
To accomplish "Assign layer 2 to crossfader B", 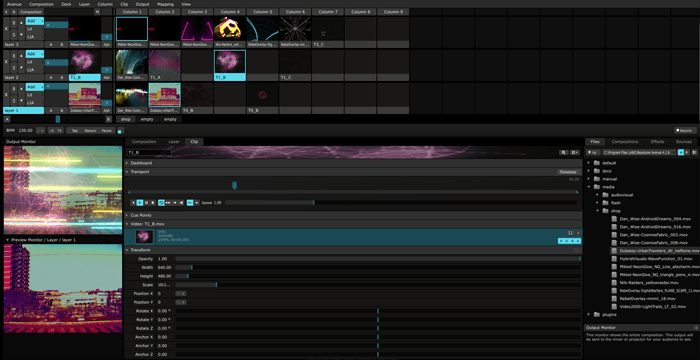I will tap(62, 77).
